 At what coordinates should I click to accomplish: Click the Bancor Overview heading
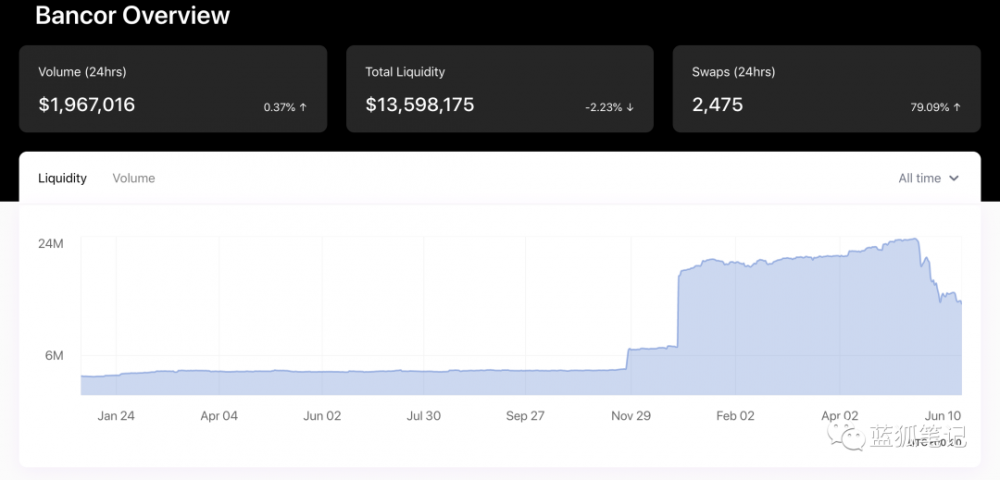point(132,16)
